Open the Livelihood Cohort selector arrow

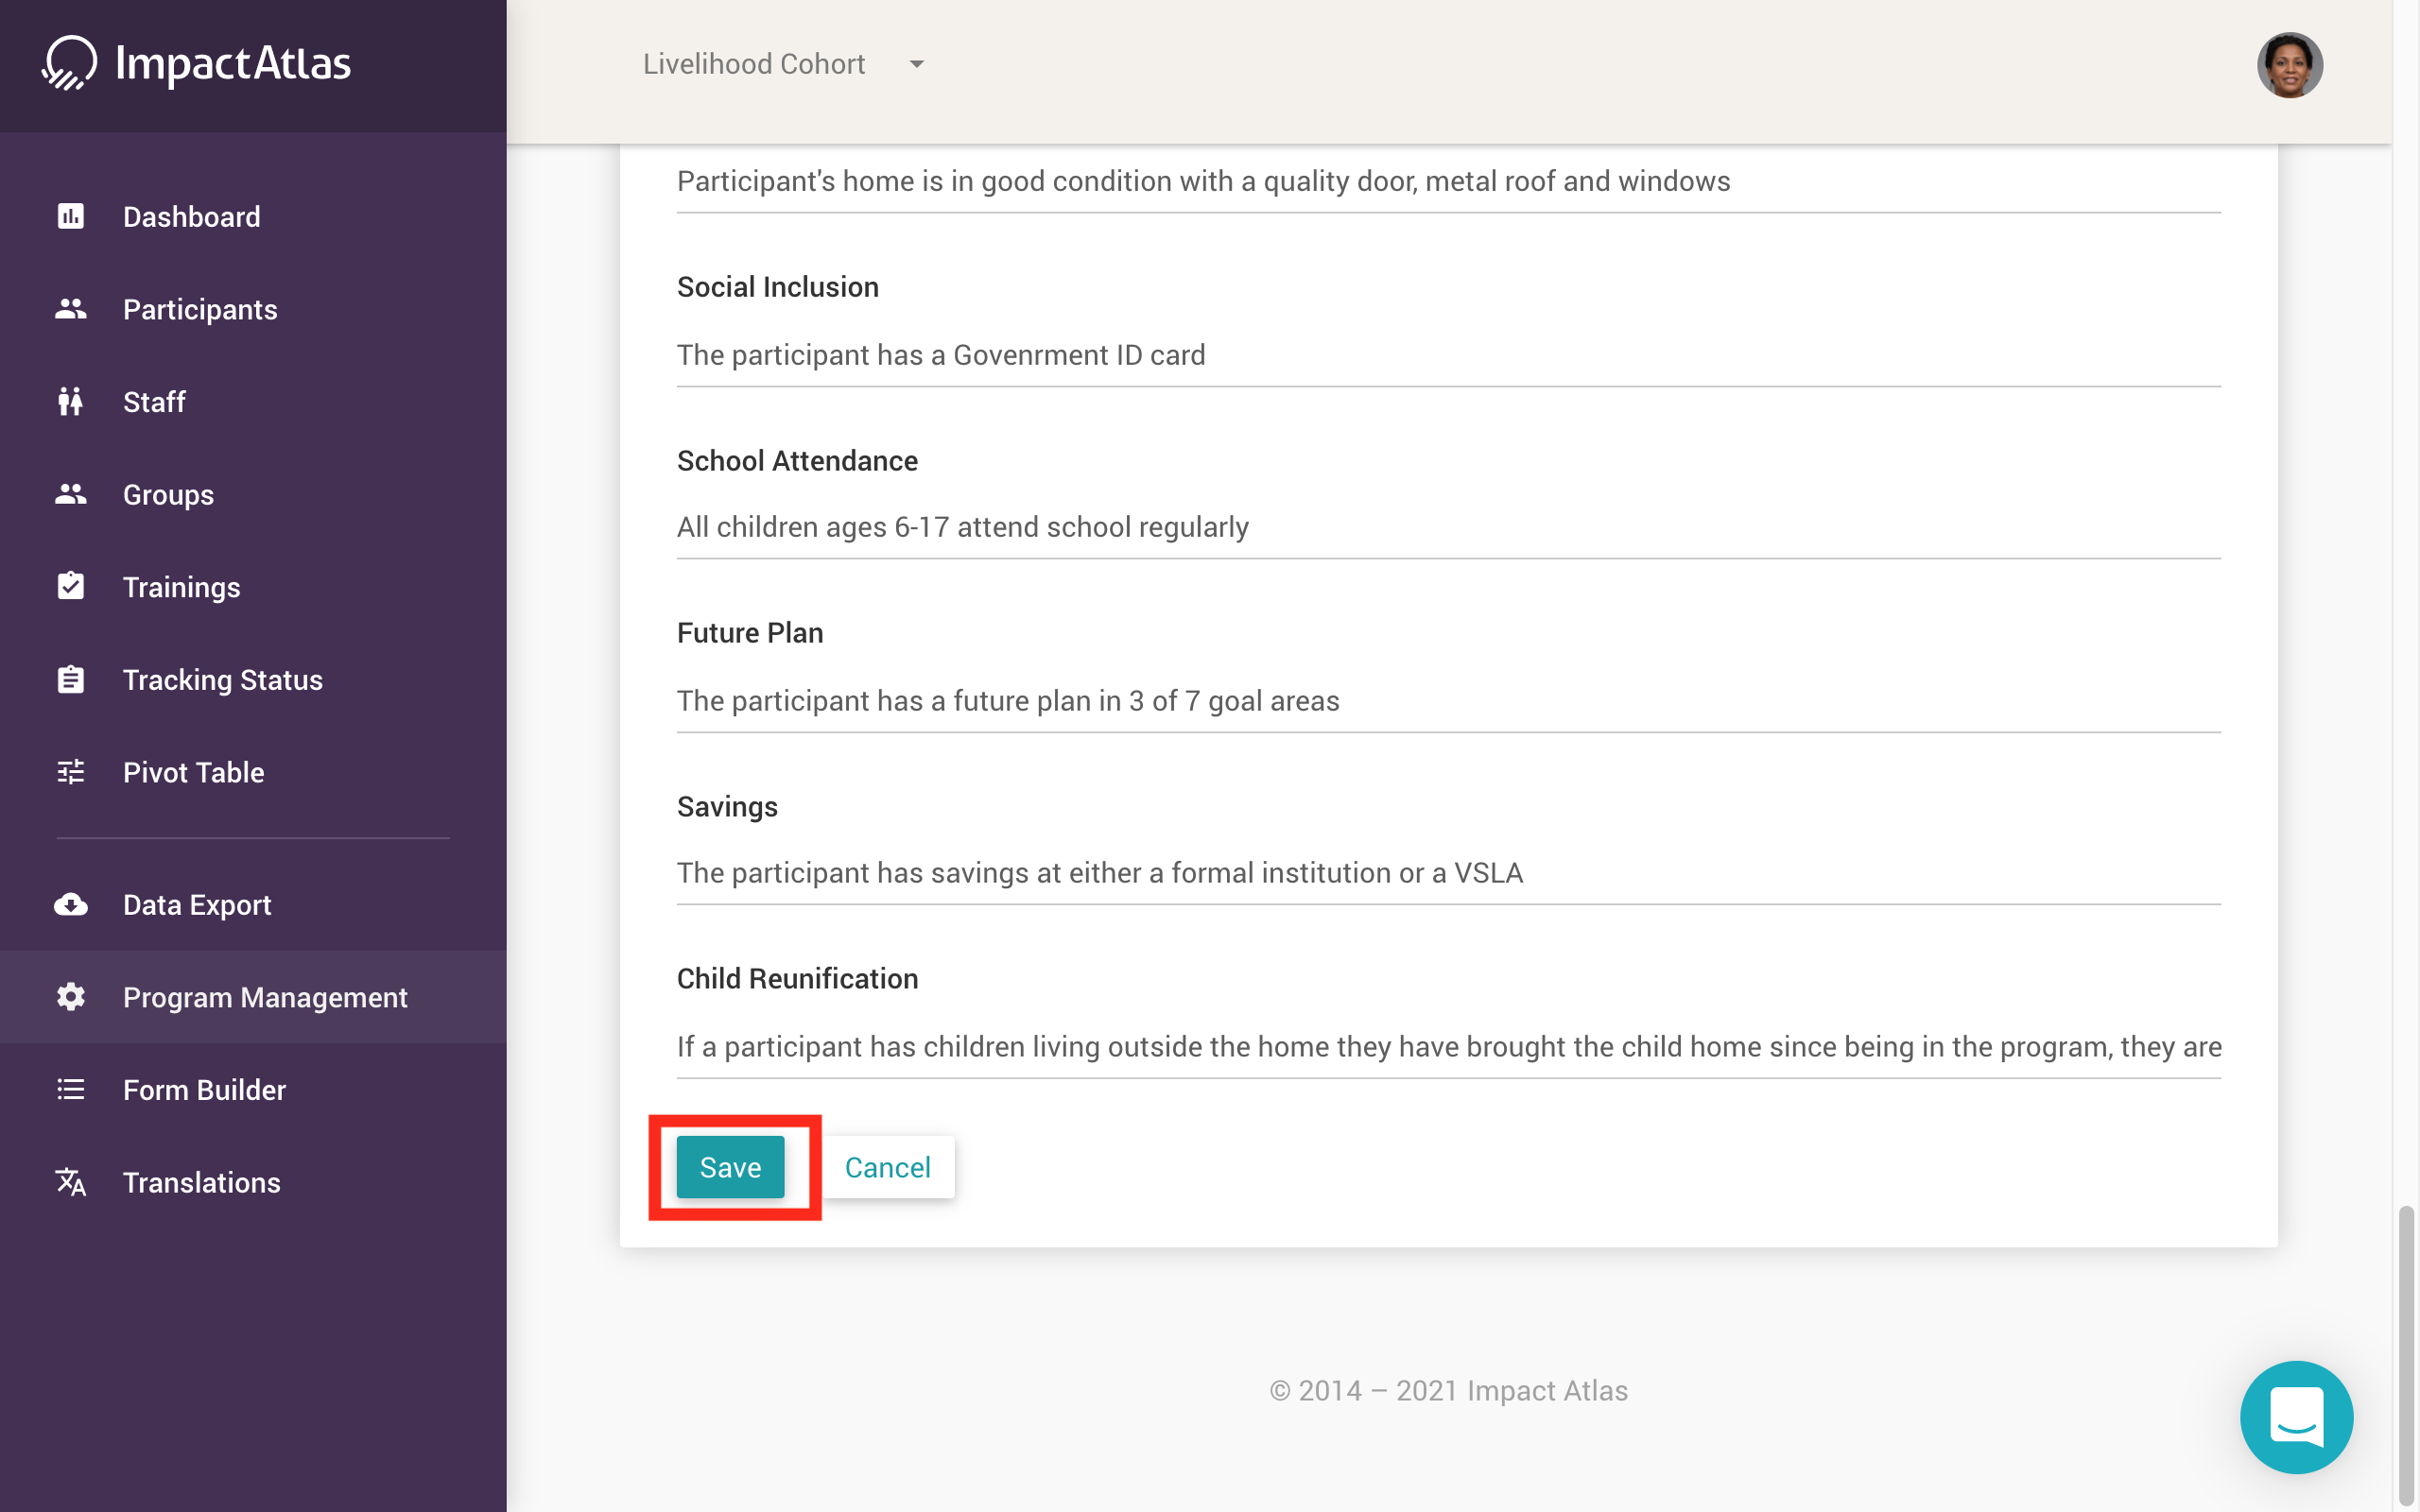pyautogui.click(x=917, y=64)
